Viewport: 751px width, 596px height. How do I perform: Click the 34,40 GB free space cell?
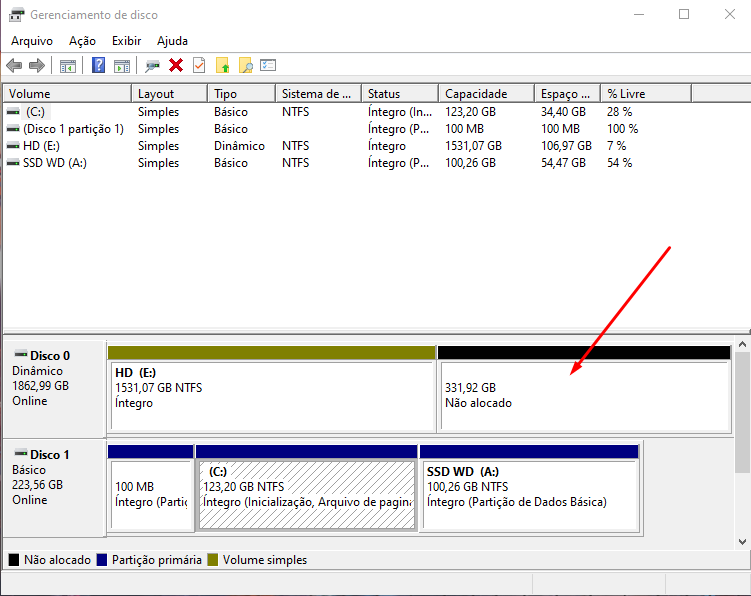click(563, 112)
